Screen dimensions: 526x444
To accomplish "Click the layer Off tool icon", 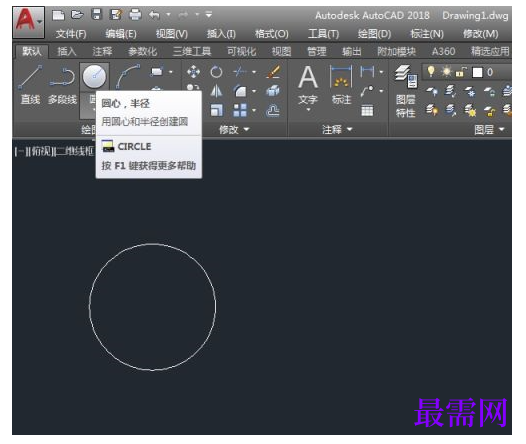I will point(431,91).
